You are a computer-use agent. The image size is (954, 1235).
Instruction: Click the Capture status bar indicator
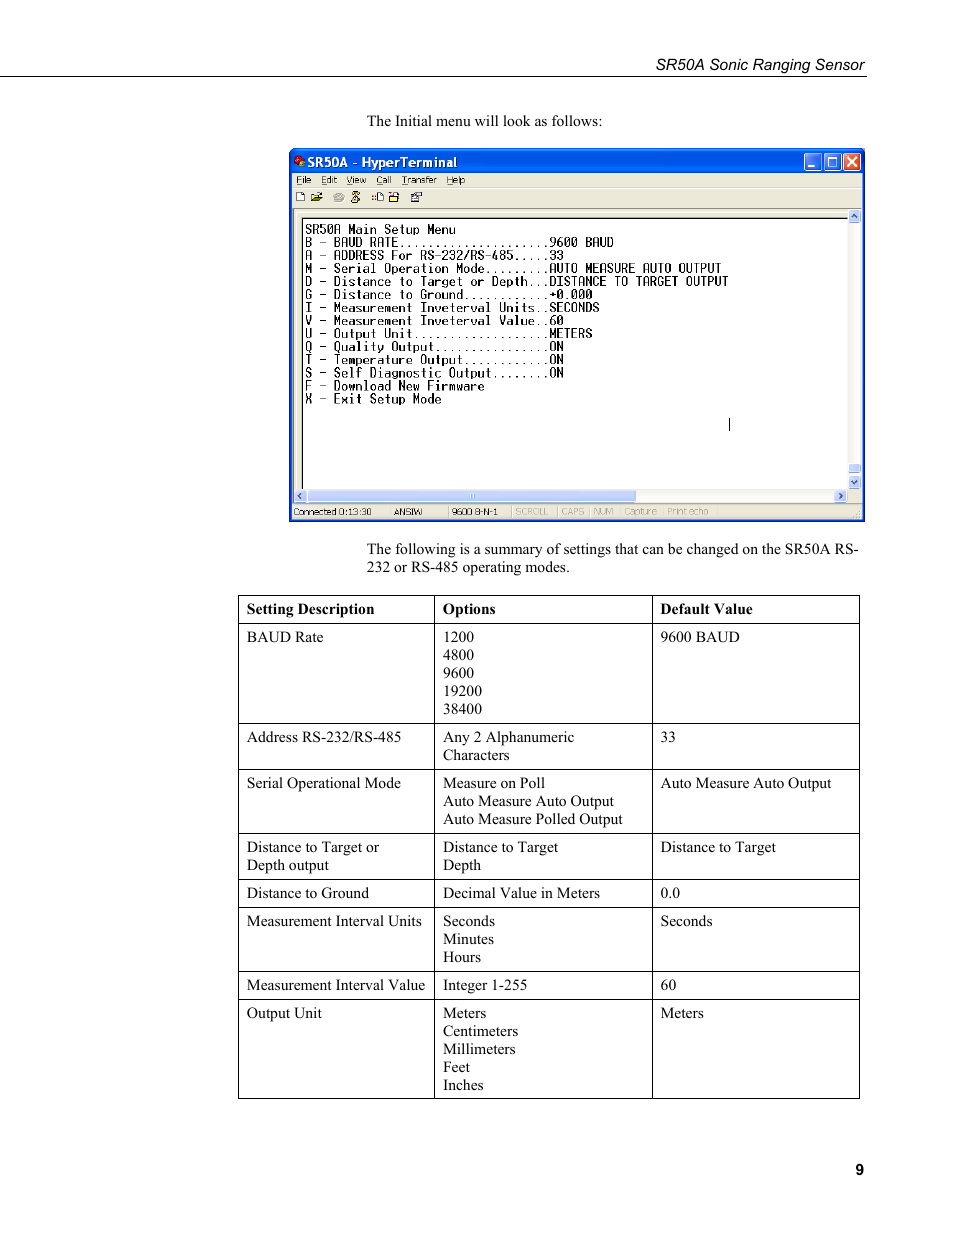pos(641,512)
